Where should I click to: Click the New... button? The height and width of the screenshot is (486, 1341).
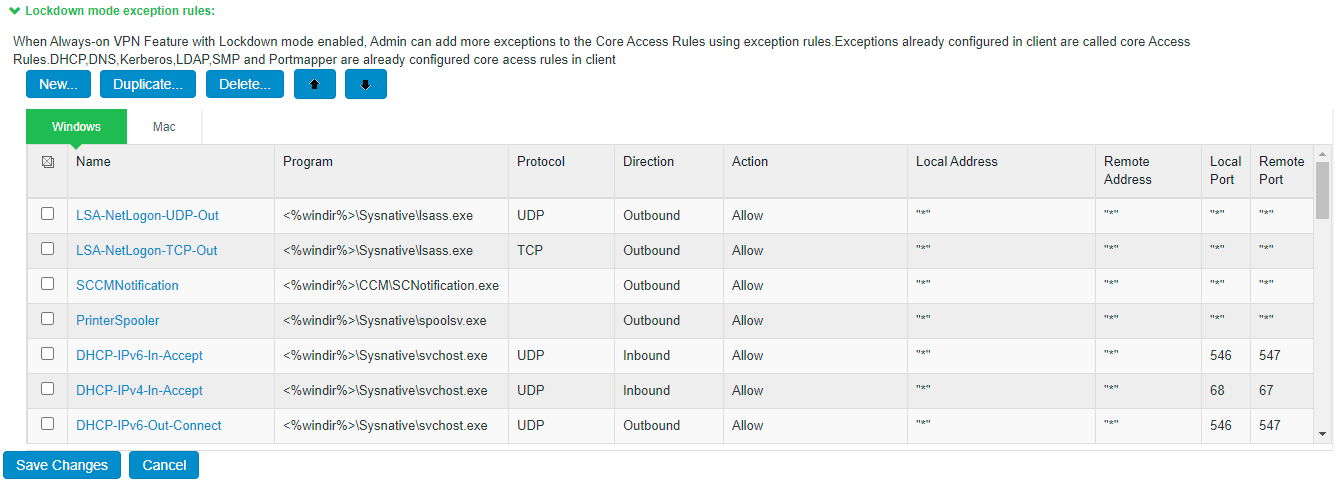tap(58, 85)
